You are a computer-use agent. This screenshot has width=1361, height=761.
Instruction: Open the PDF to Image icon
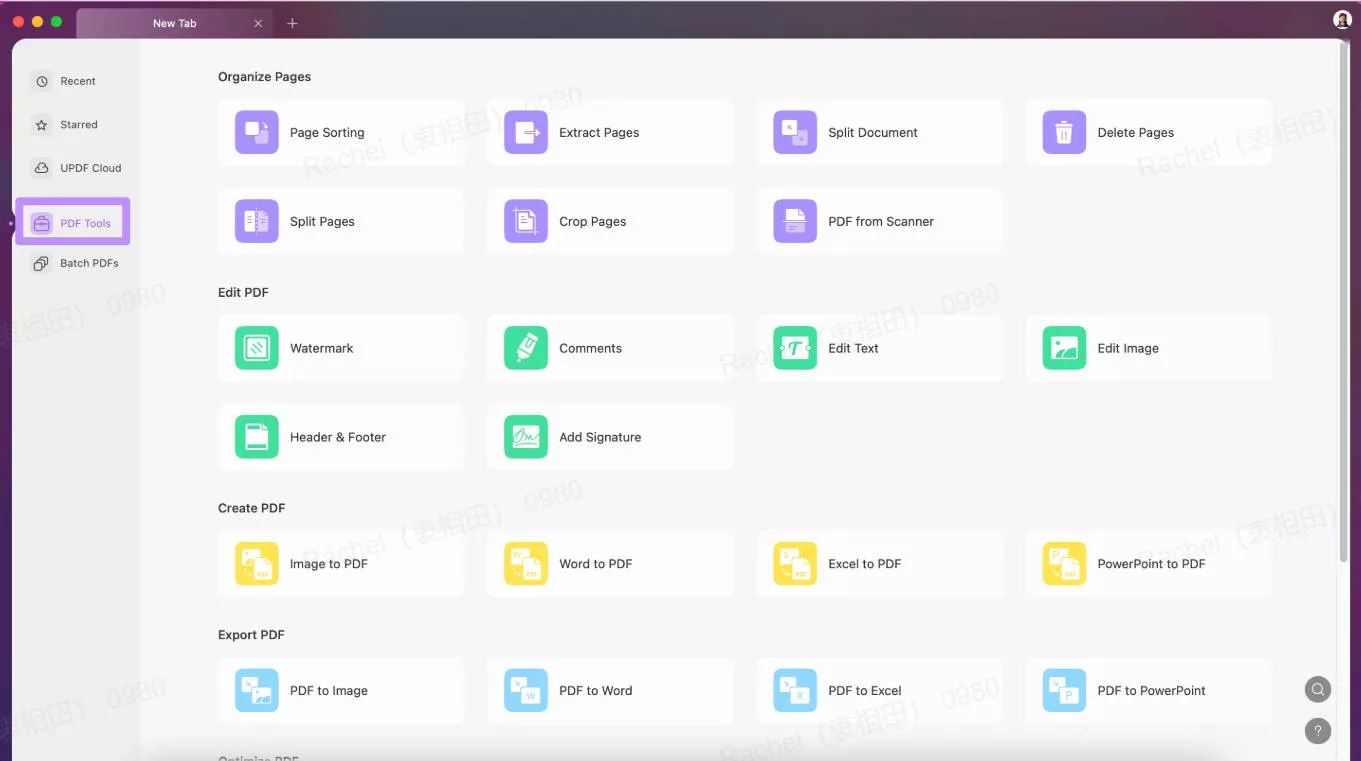256,691
